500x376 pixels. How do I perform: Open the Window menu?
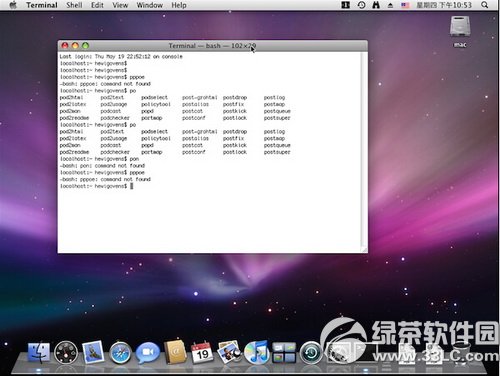click(x=150, y=5)
